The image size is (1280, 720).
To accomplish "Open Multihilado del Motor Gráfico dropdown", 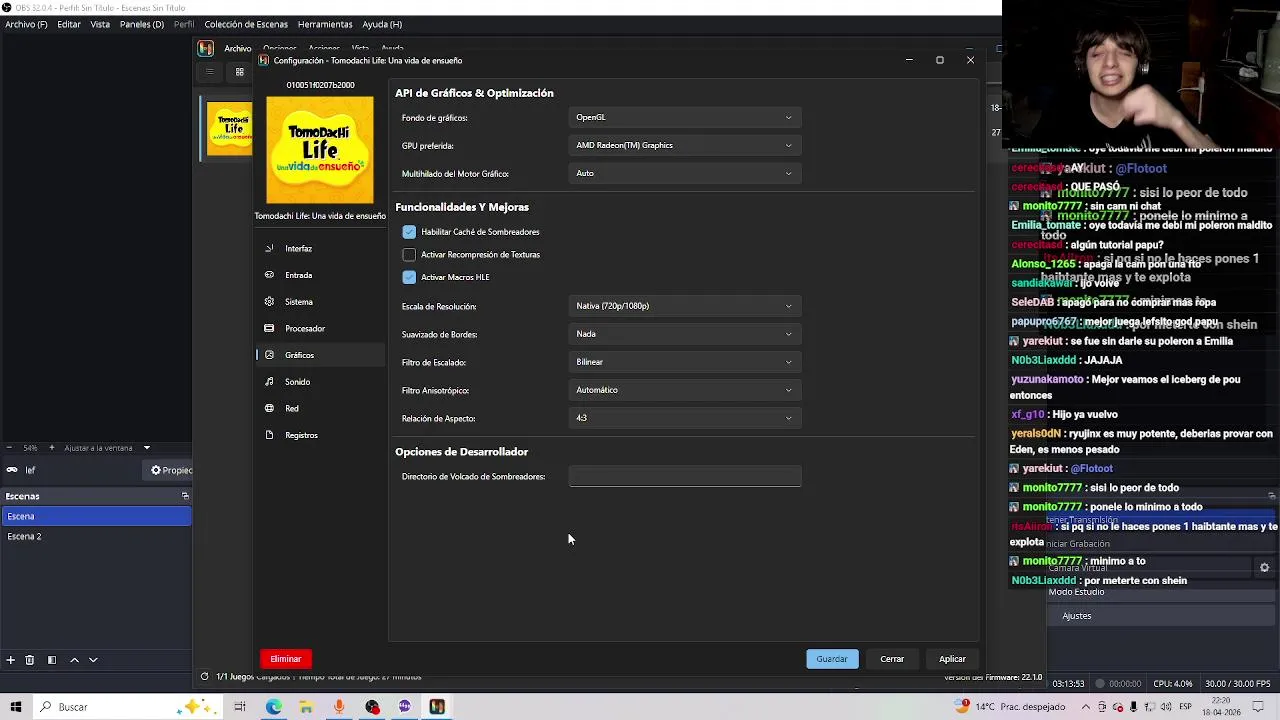I will click(x=684, y=174).
